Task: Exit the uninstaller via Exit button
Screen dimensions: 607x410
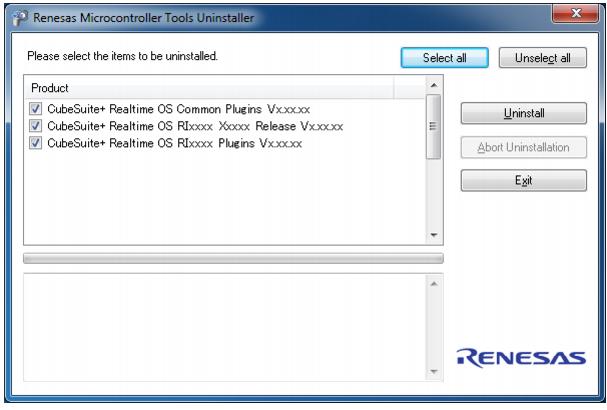Action: coord(523,181)
